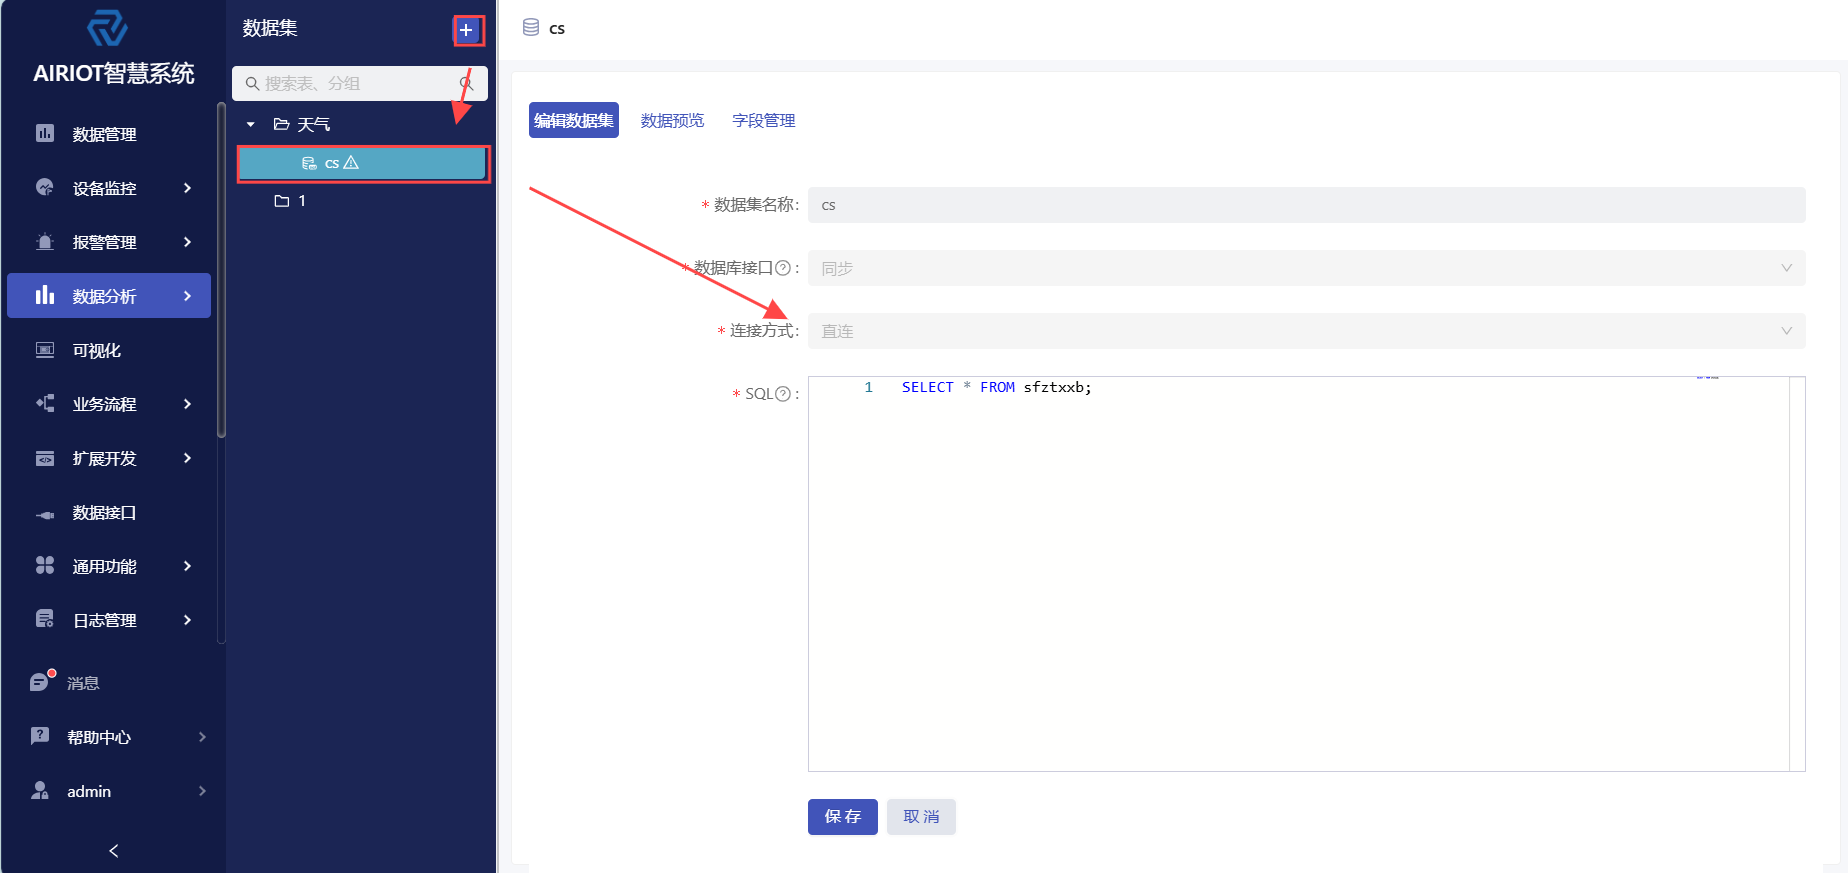Click the SQL help question mark icon
This screenshot has width=1848, height=873.
pos(783,394)
